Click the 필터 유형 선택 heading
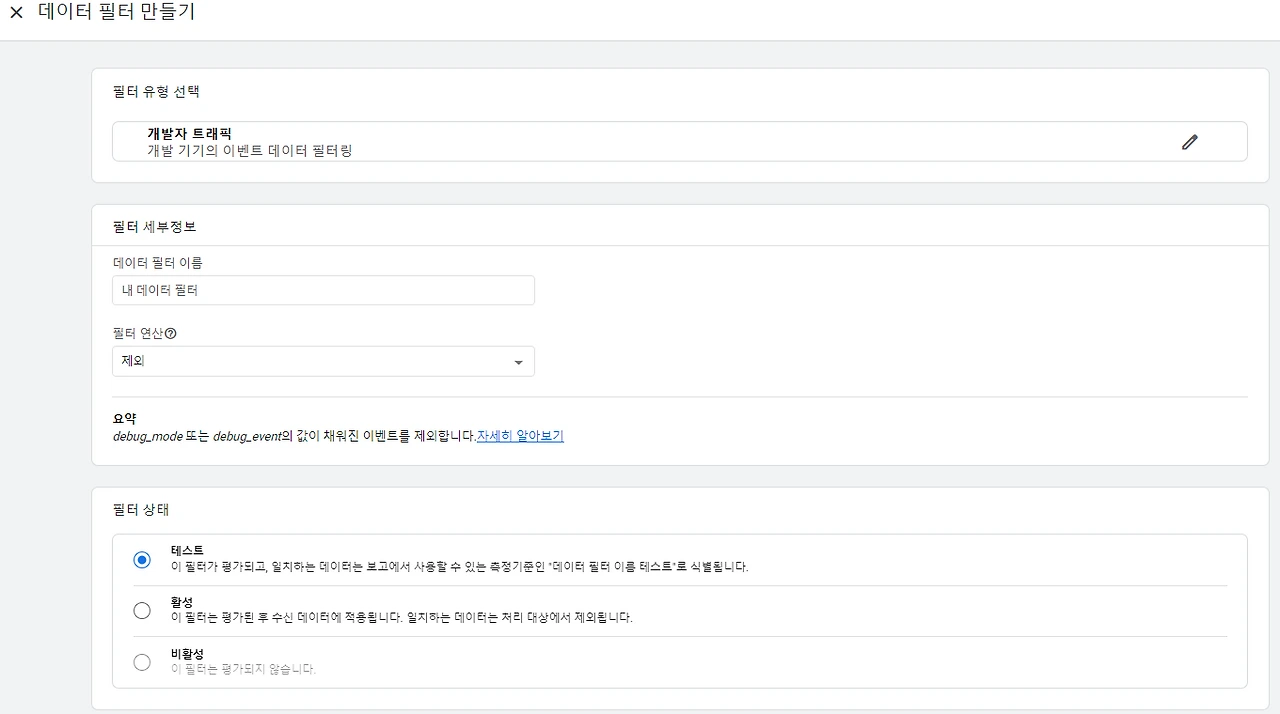Screen dimensions: 1280x714 point(156,91)
